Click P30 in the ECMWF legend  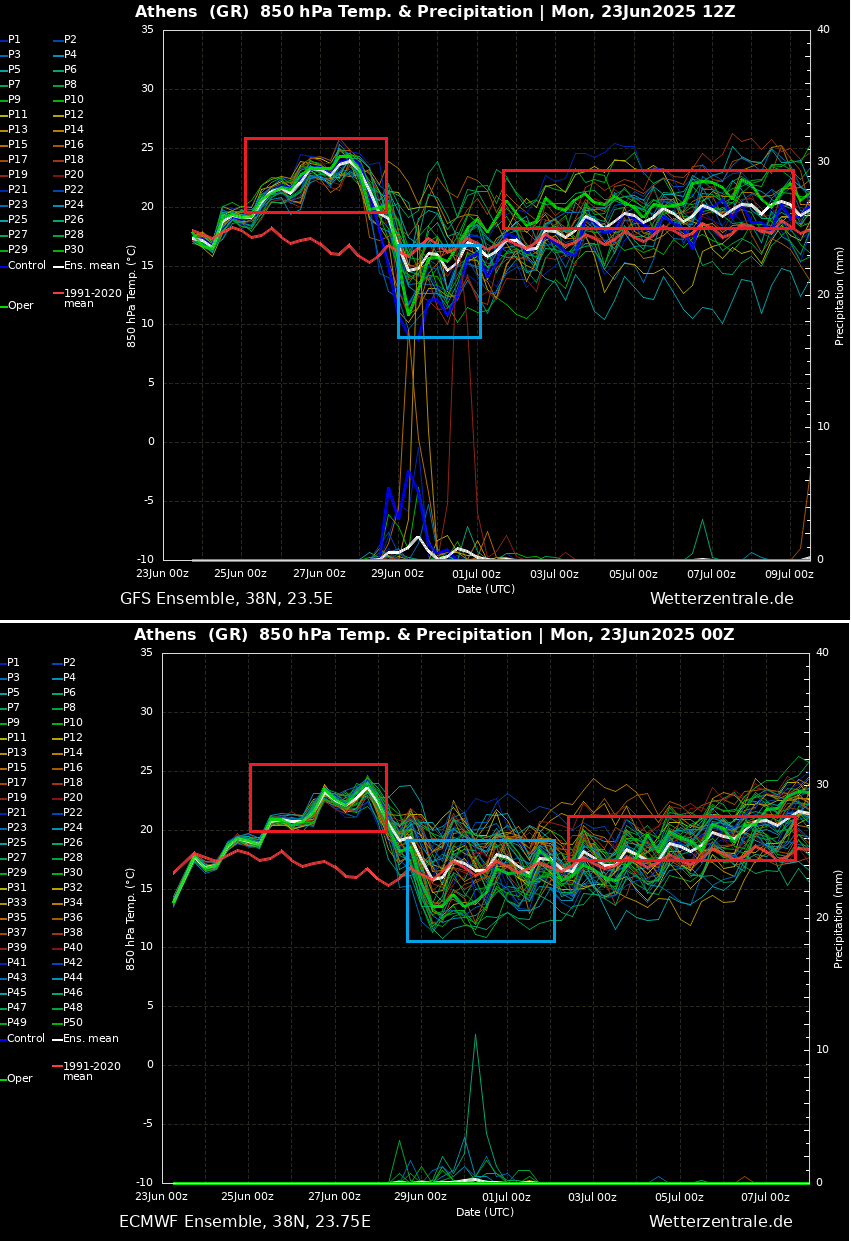click(73, 873)
